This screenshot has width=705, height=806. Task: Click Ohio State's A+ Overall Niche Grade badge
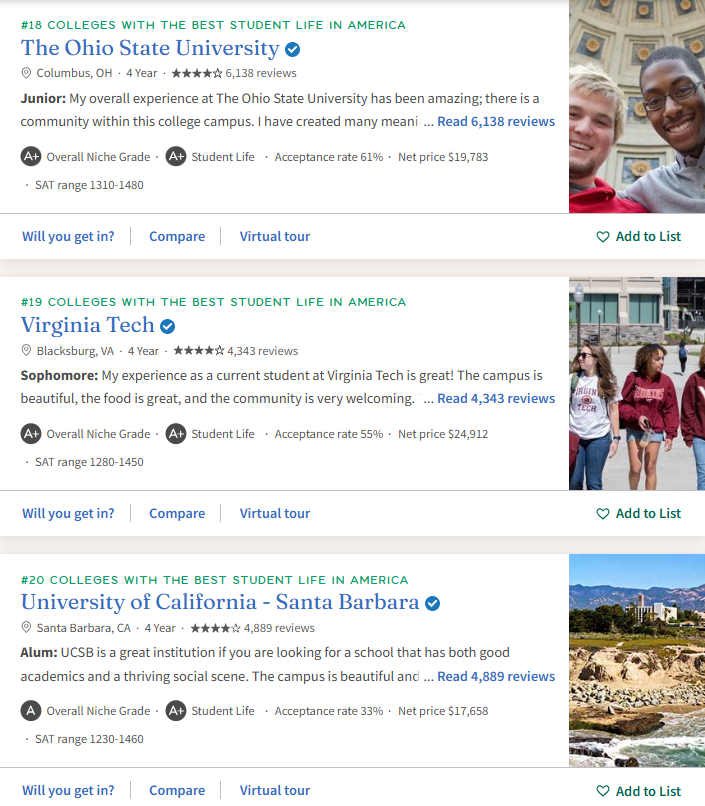[31, 156]
